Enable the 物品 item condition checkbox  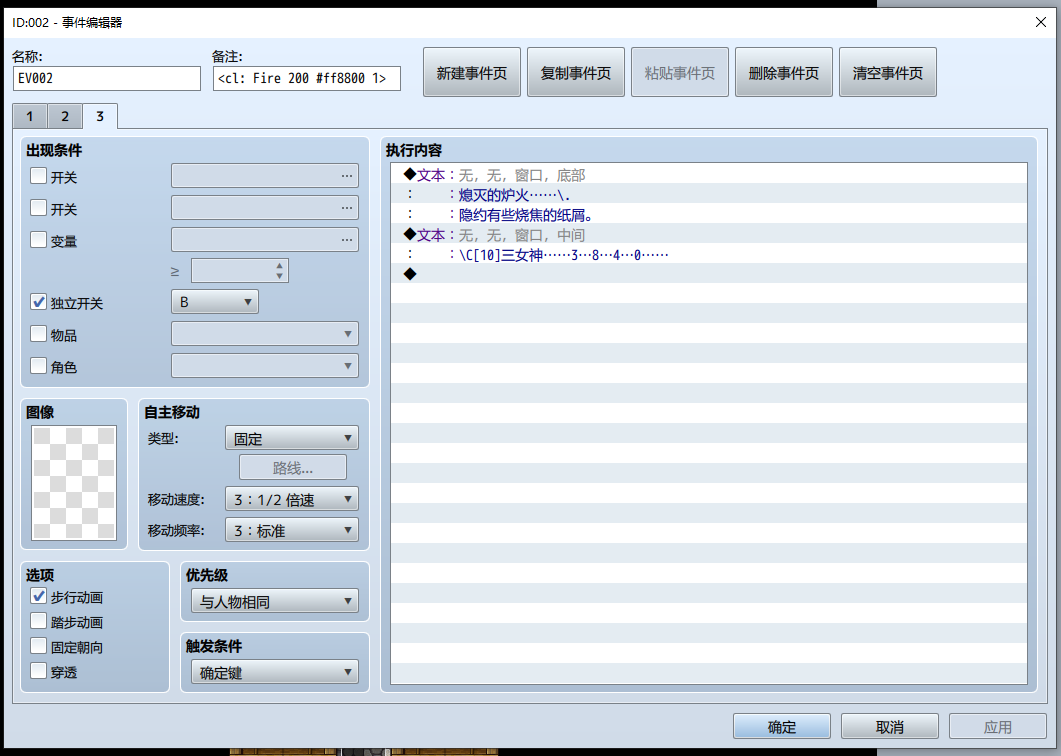click(39, 334)
